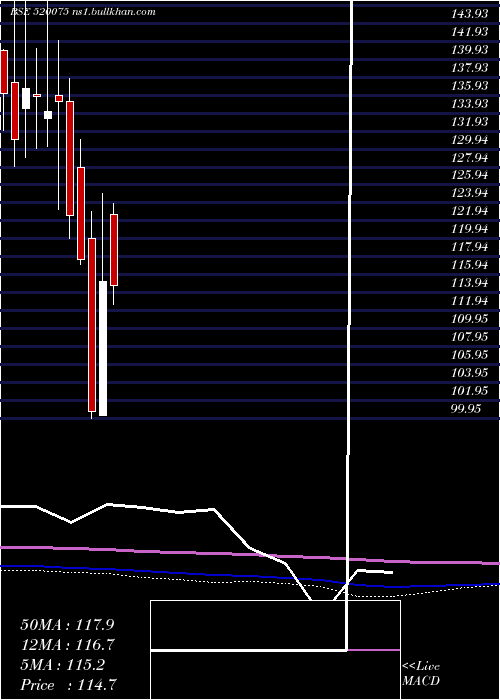
Task: Click the 127.94 price axis label
Action: (x=470, y=158)
